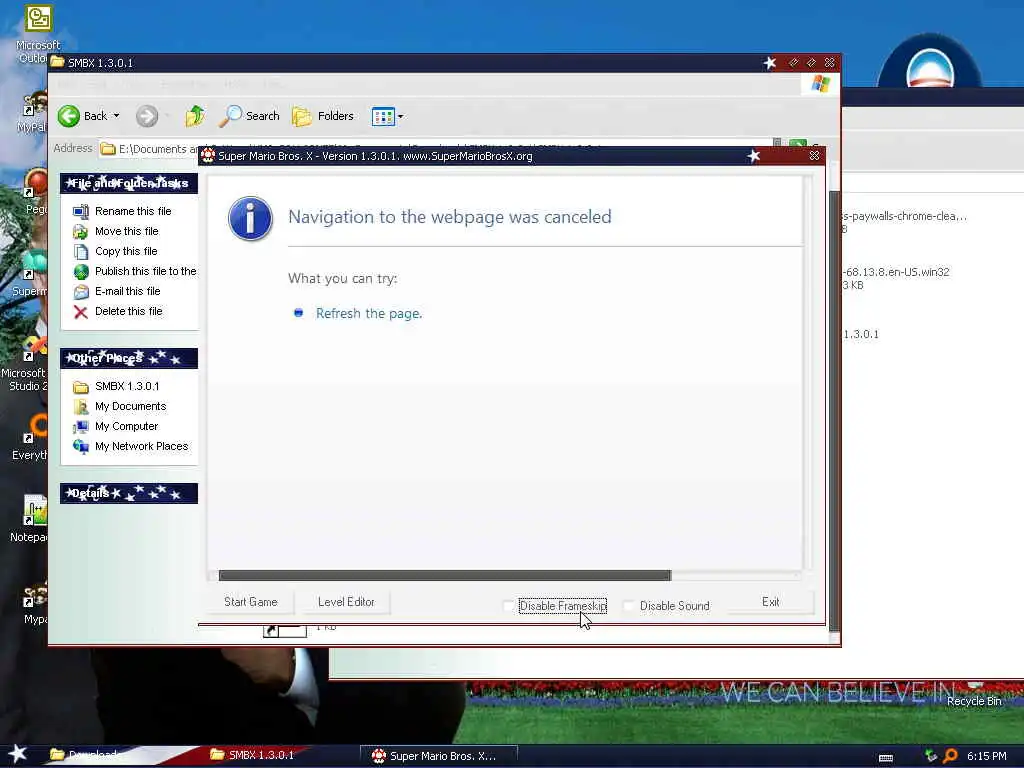This screenshot has height=768, width=1024.
Task: Click the win32 file in background window
Action: pyautogui.click(x=896, y=278)
